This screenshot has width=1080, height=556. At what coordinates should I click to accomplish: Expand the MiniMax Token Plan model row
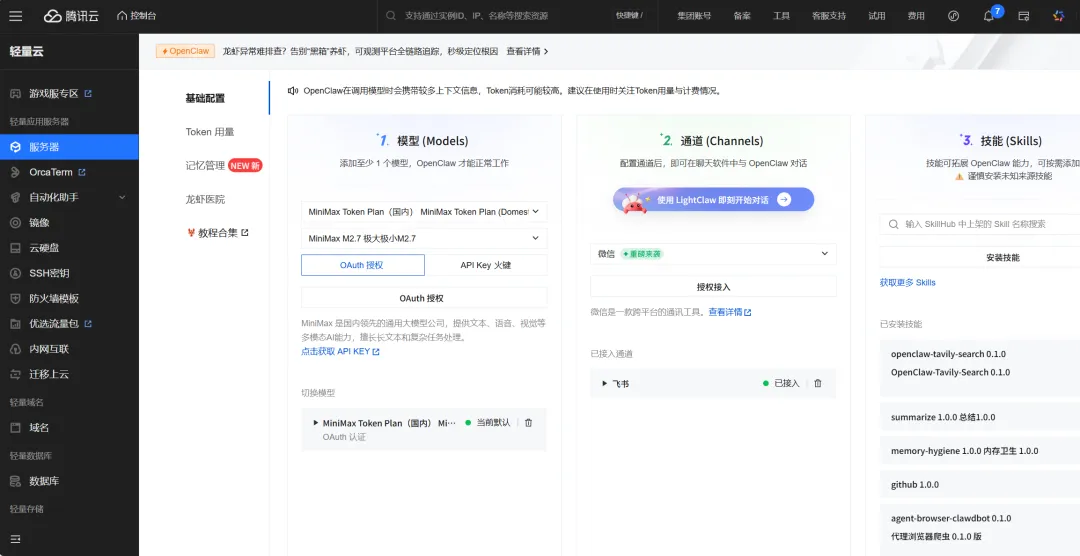316,423
